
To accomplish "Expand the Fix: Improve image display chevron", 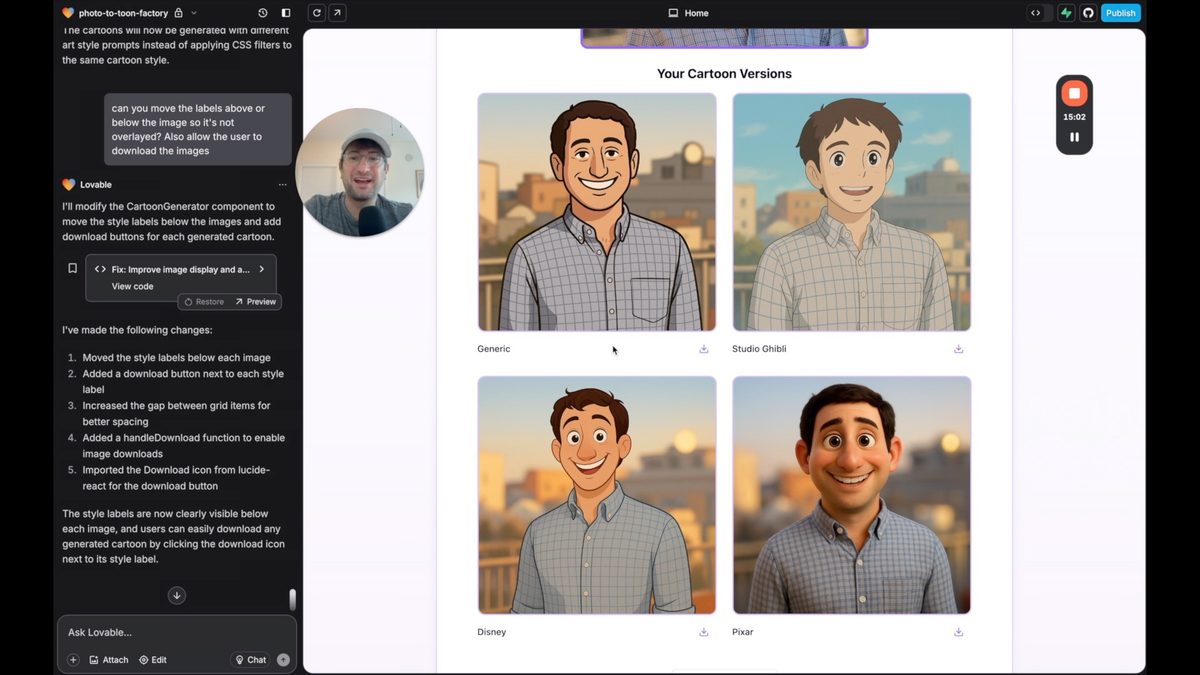I will (x=262, y=269).
